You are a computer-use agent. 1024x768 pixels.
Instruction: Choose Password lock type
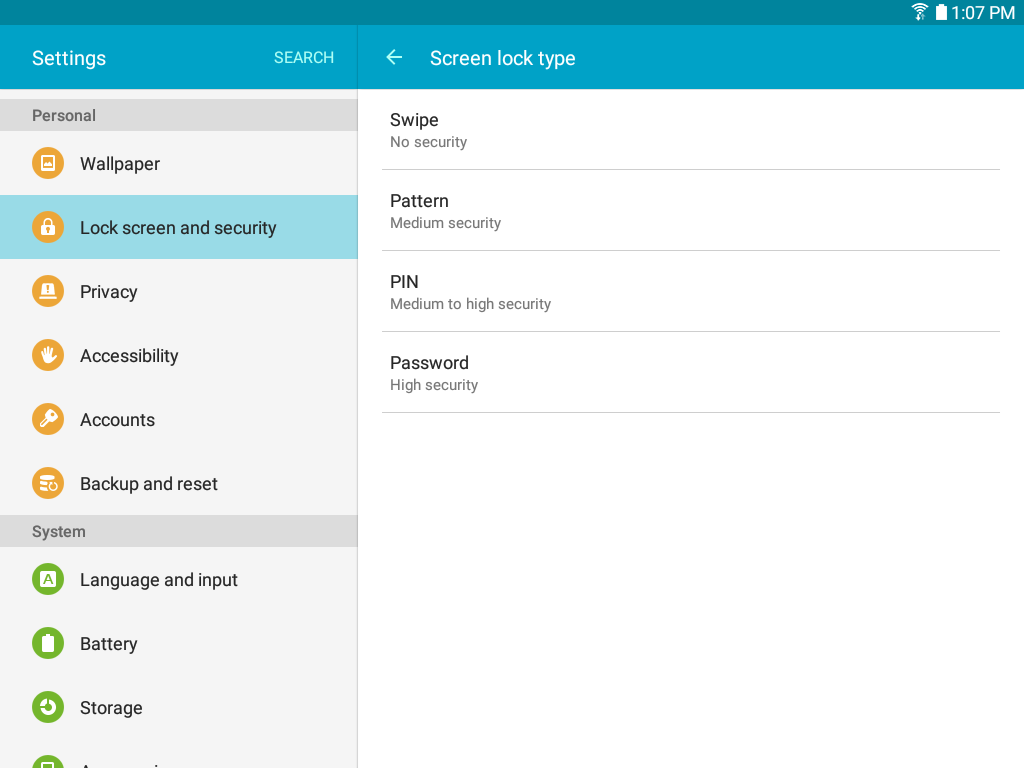coord(691,373)
